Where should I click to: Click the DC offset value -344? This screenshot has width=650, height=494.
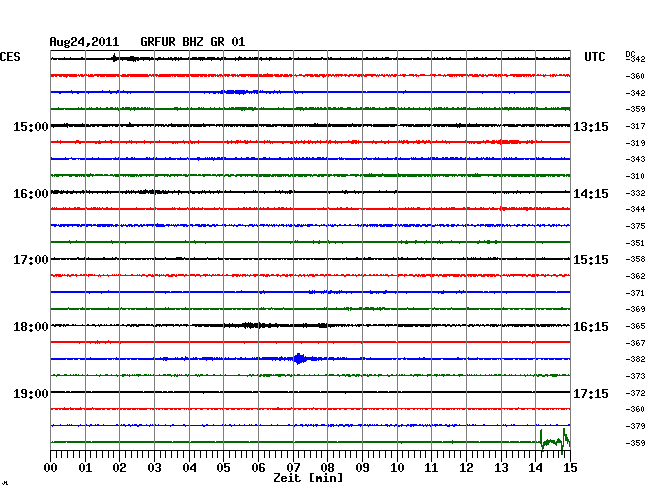(x=635, y=209)
